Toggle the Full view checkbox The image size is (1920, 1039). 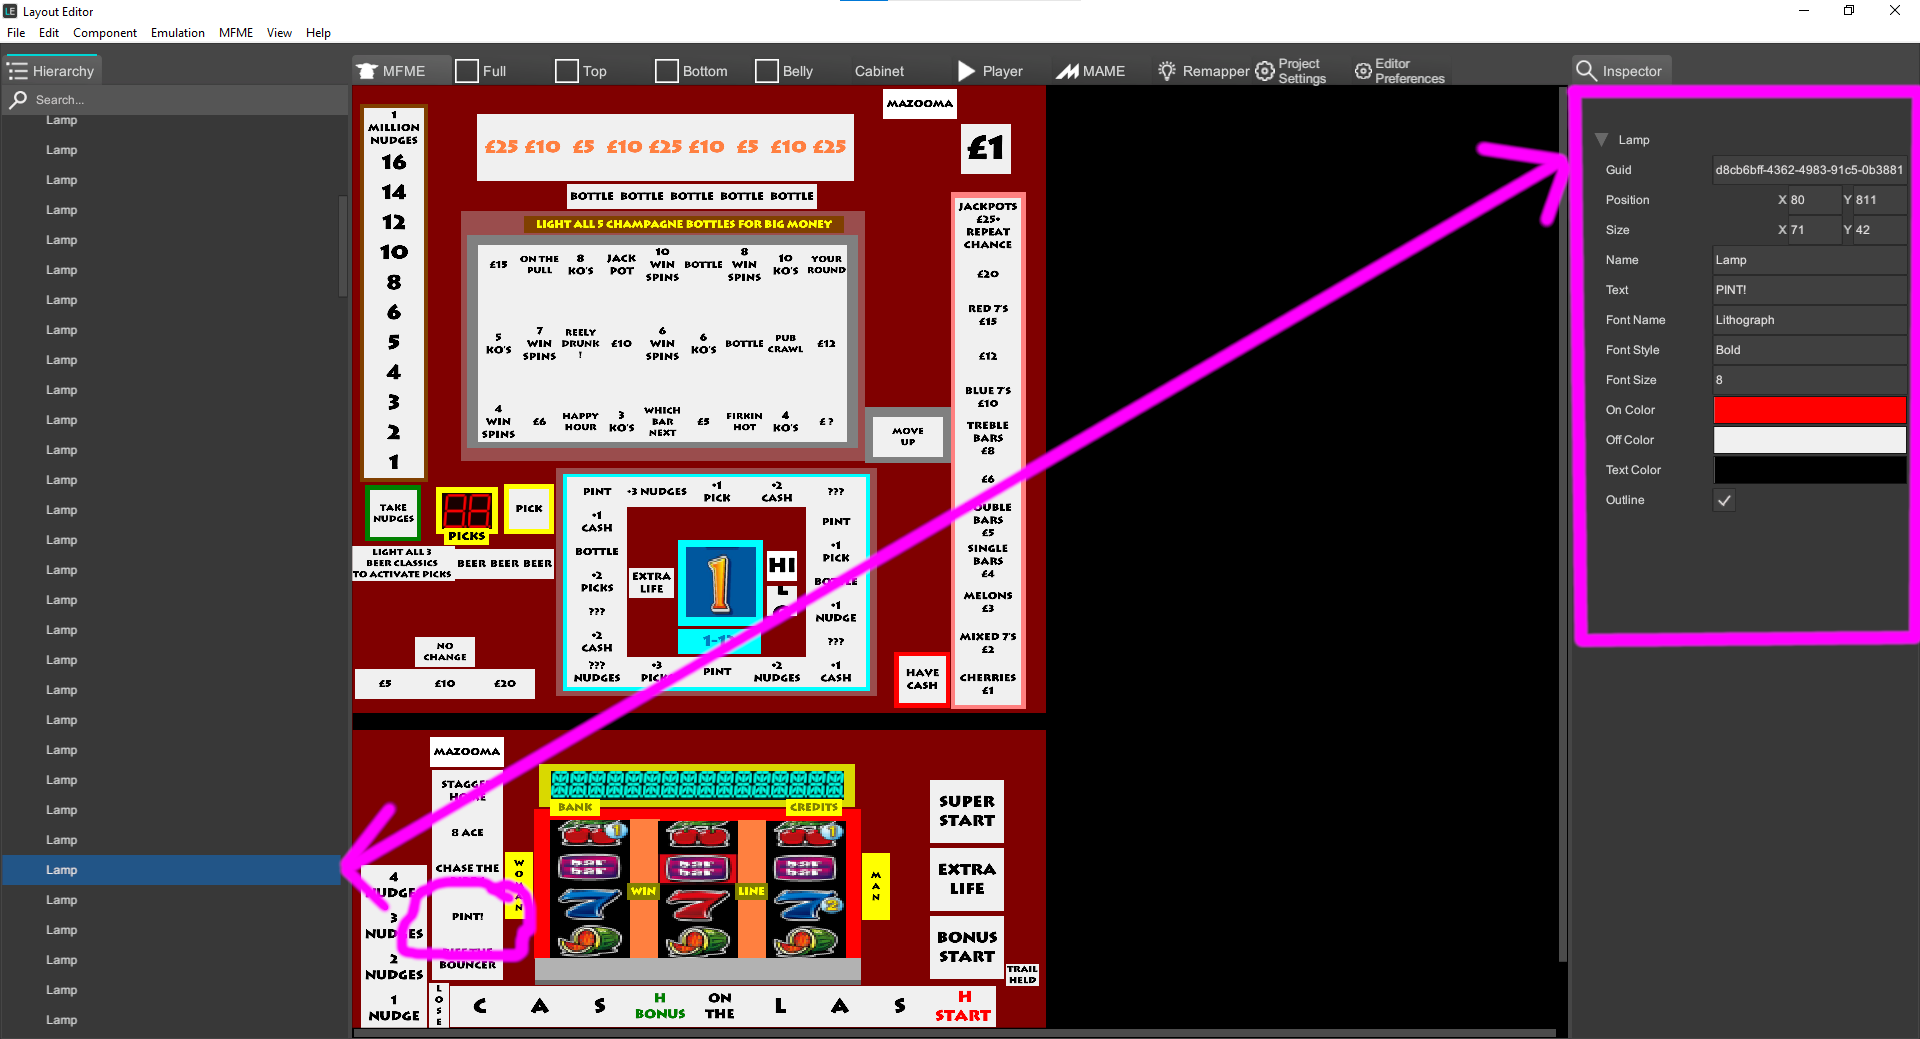click(467, 71)
